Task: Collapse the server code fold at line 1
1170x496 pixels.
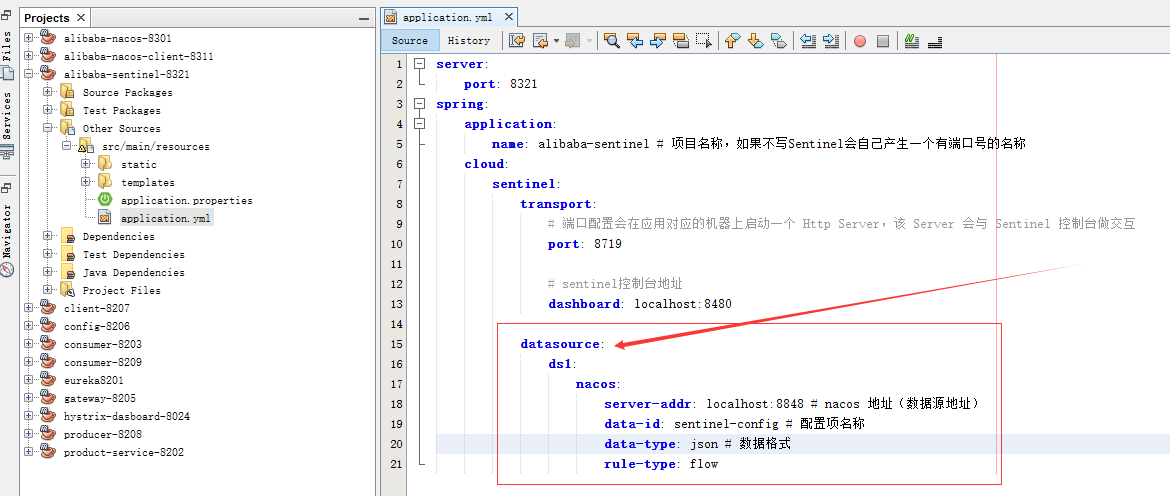Action: [420, 64]
